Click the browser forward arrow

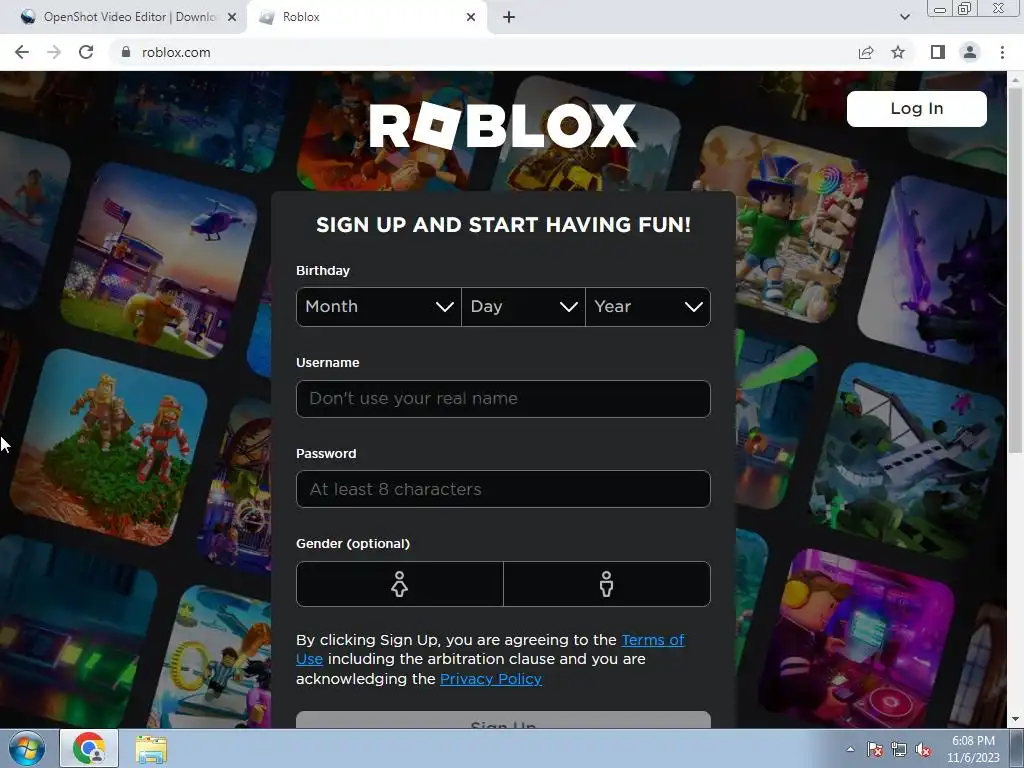pos(54,52)
